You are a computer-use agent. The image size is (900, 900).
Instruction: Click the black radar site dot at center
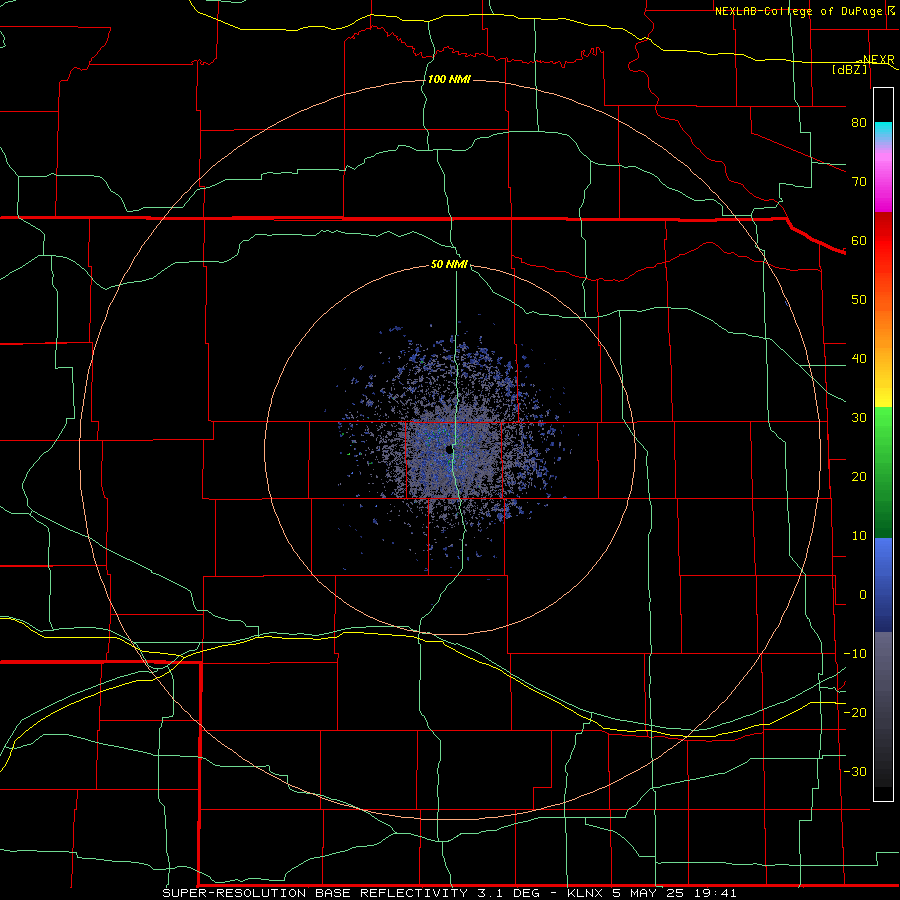pyautogui.click(x=449, y=449)
